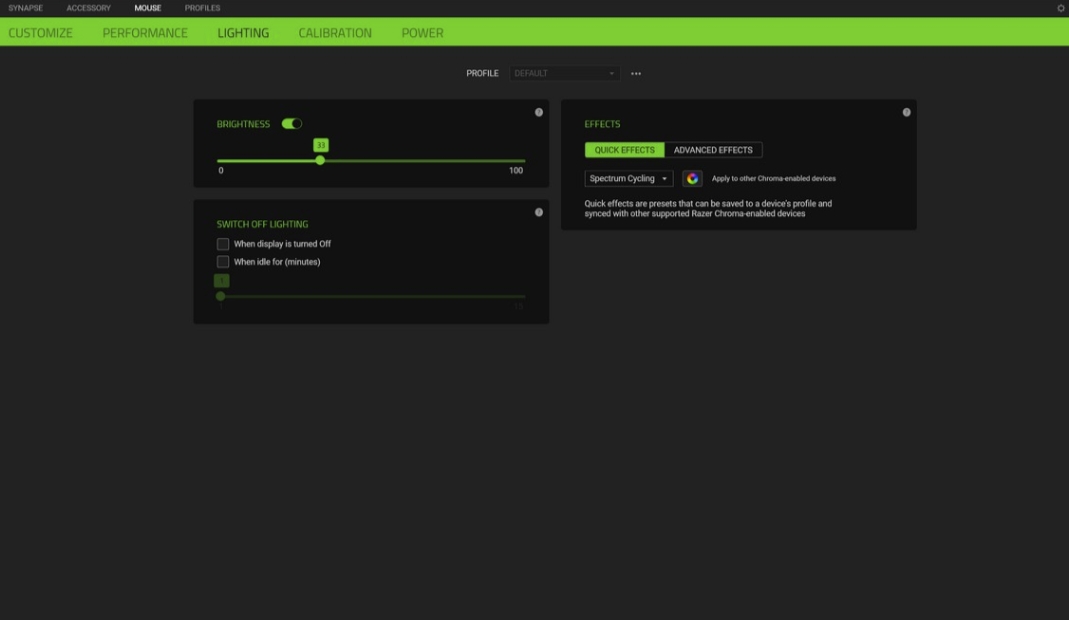The image size is (1069, 620).
Task: Open settings gear in top right corner
Action: point(1061,8)
